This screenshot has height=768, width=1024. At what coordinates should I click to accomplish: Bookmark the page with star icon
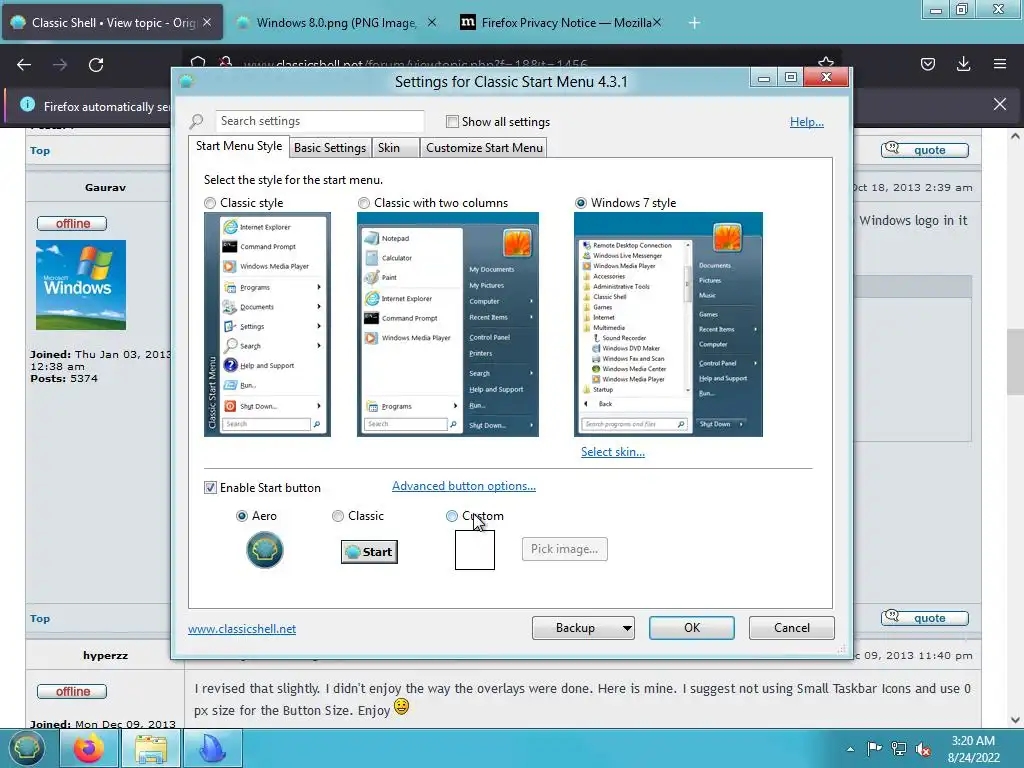pos(826,63)
